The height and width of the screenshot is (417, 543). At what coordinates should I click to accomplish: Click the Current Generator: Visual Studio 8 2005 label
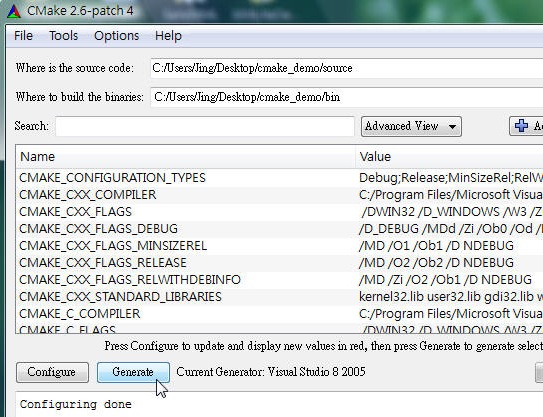coord(271,372)
